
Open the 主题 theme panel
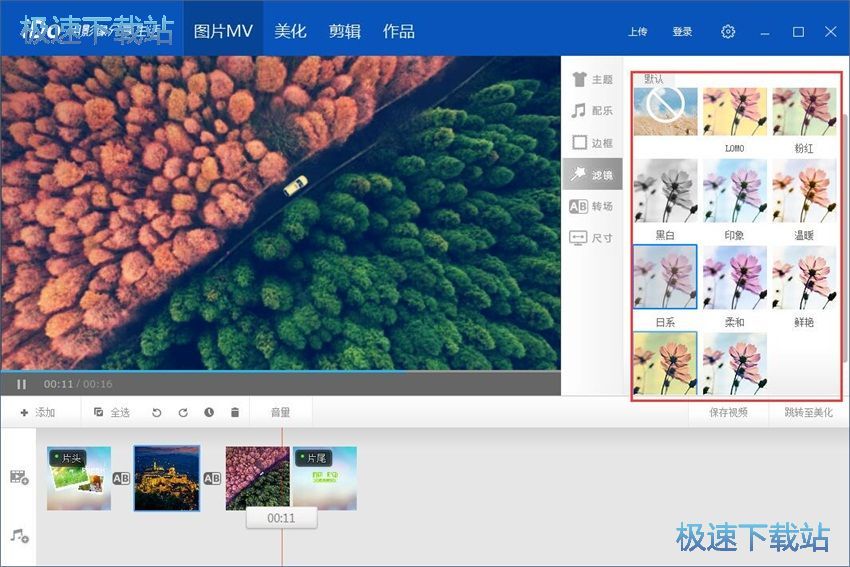pos(592,79)
